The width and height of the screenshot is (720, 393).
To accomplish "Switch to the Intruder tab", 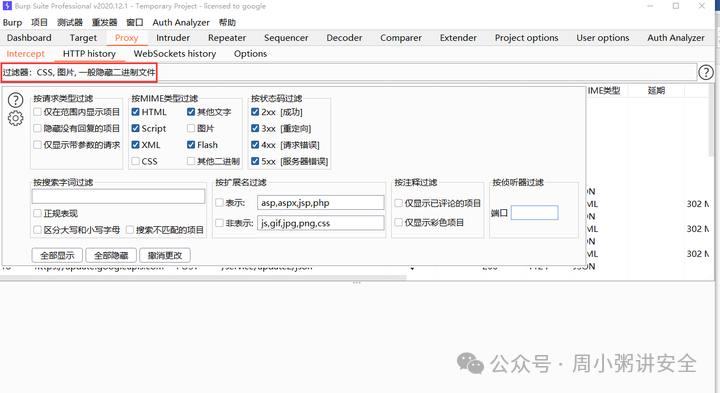I will click(x=173, y=38).
